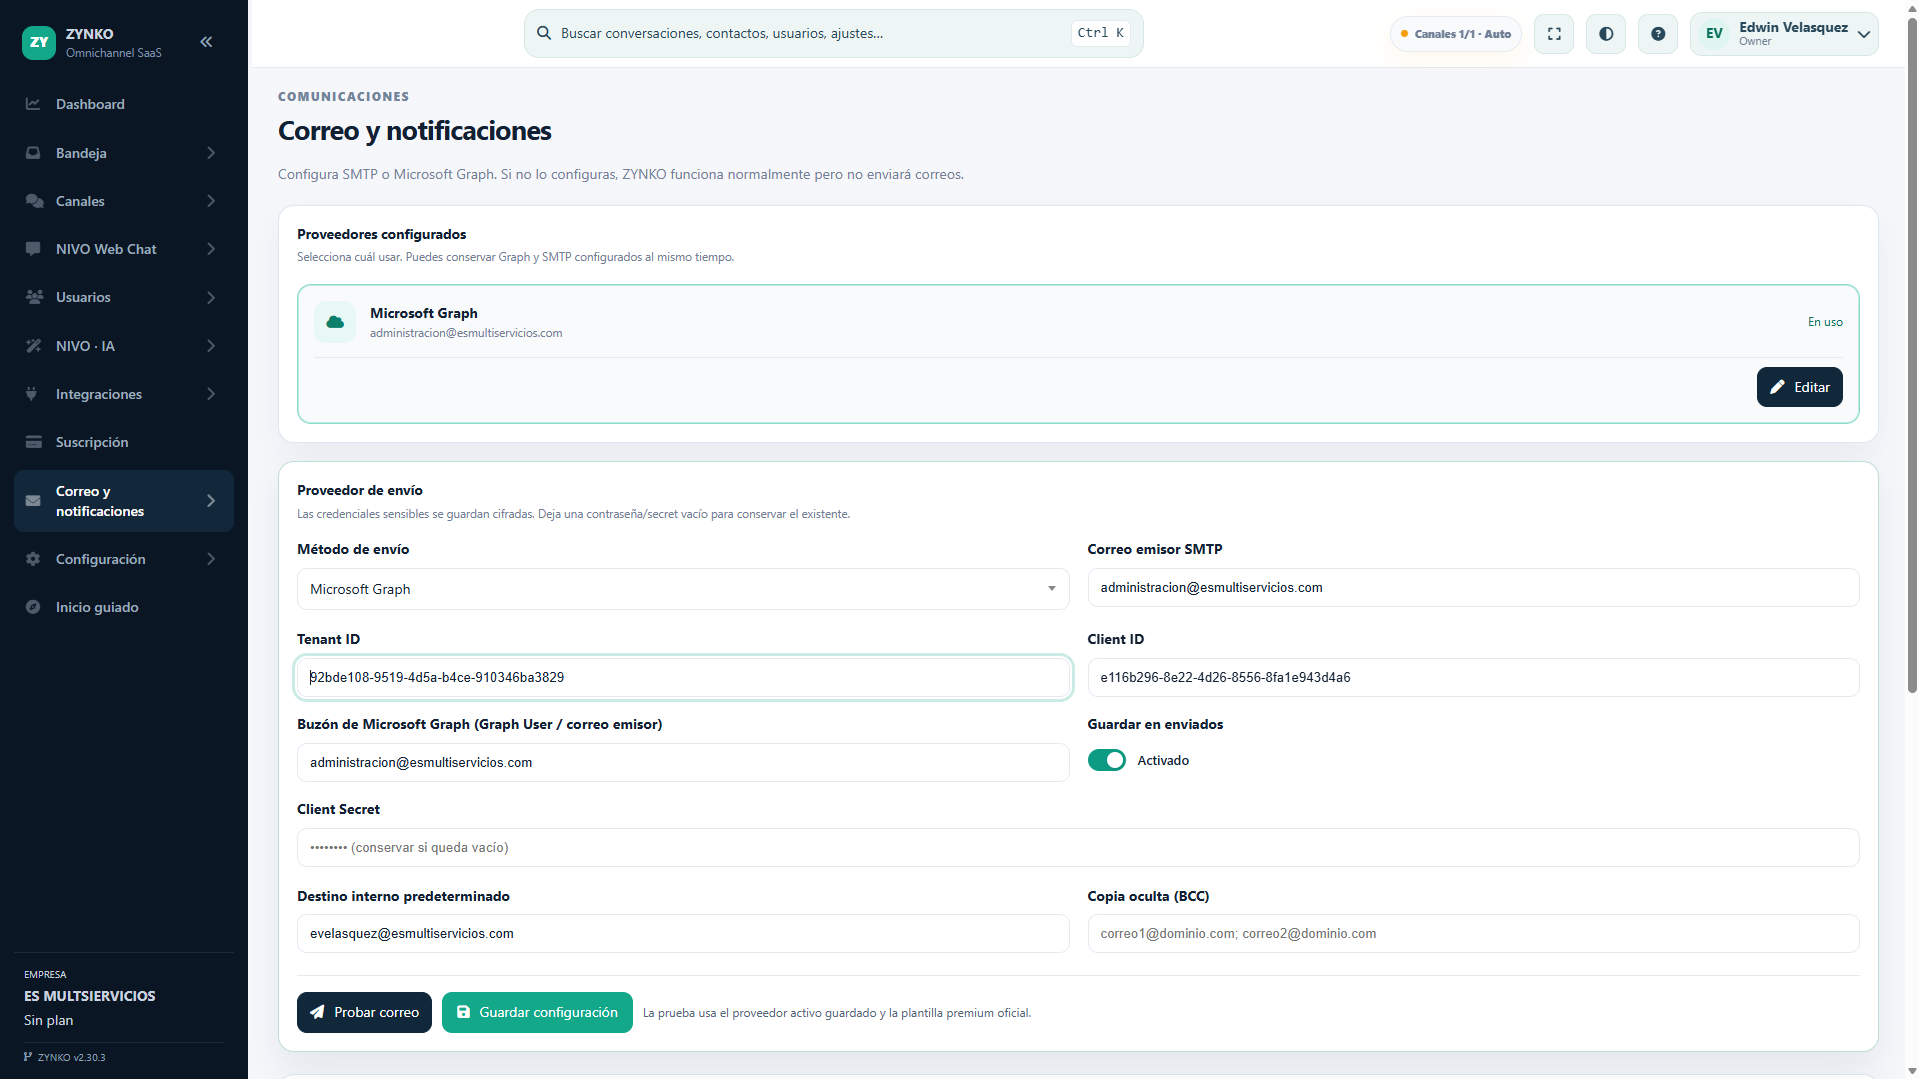Click the 'En uso' status label

click(1825, 322)
